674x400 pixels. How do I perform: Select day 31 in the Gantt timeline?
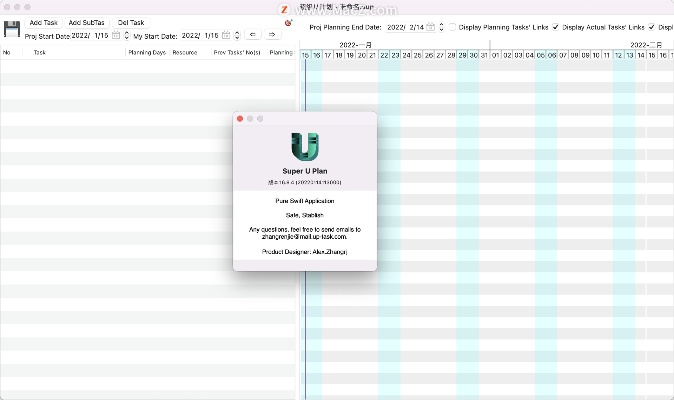click(484, 55)
